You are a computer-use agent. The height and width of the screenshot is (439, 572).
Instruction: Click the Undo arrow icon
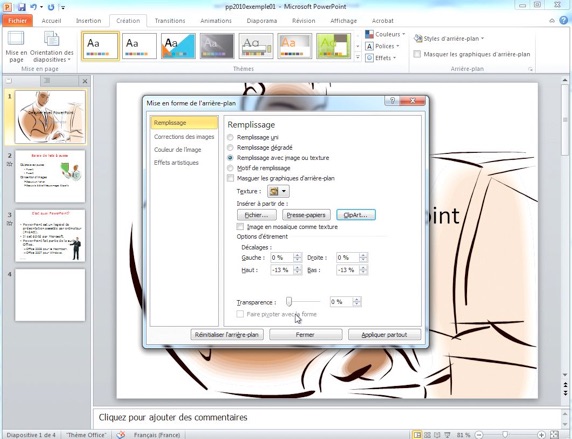(x=34, y=7)
